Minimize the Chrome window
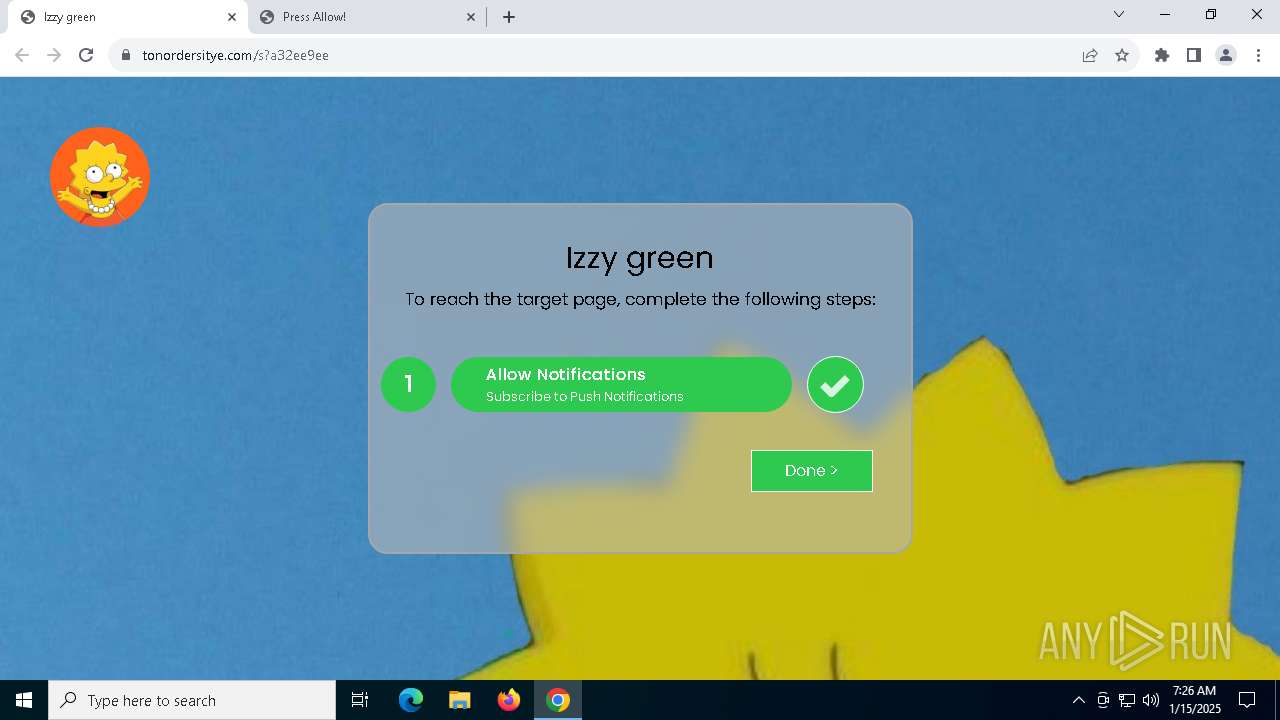Viewport: 1280px width, 720px height. 1165,14
